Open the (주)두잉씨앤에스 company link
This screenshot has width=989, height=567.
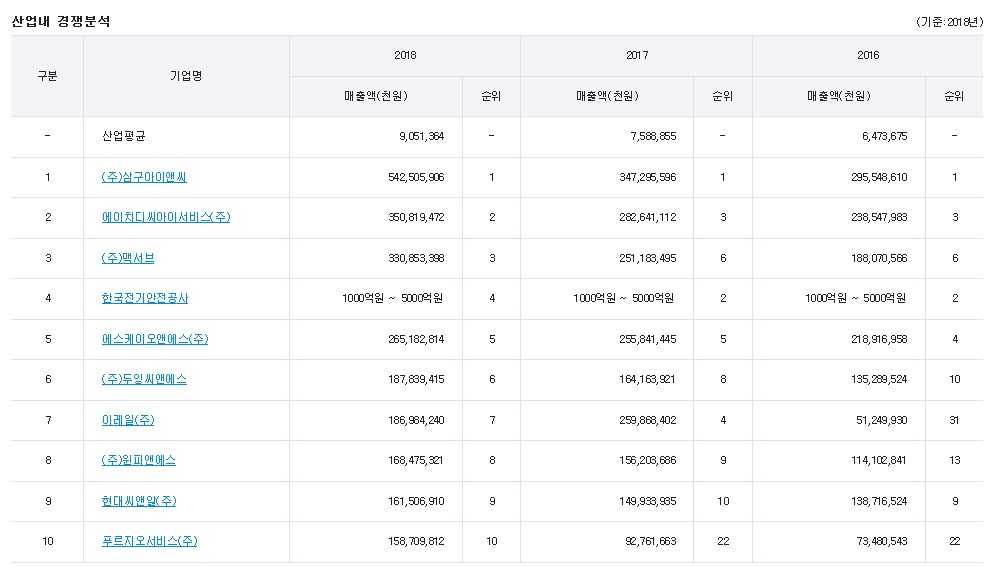pos(144,379)
